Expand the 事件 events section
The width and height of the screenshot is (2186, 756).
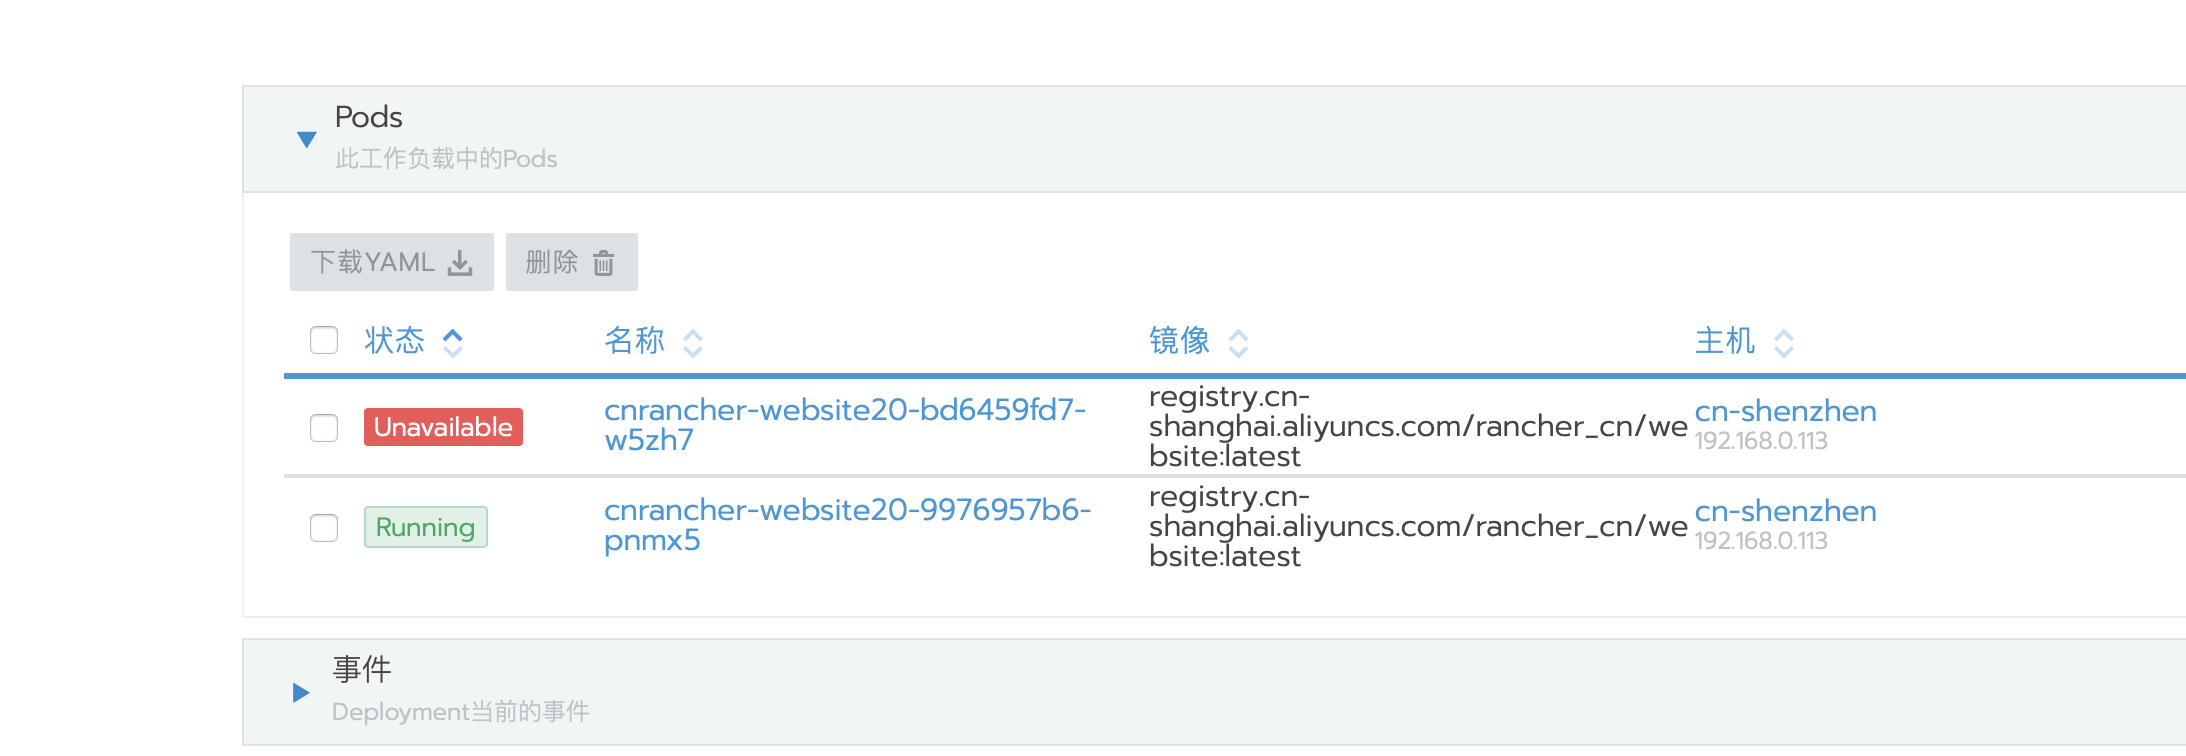[300, 692]
